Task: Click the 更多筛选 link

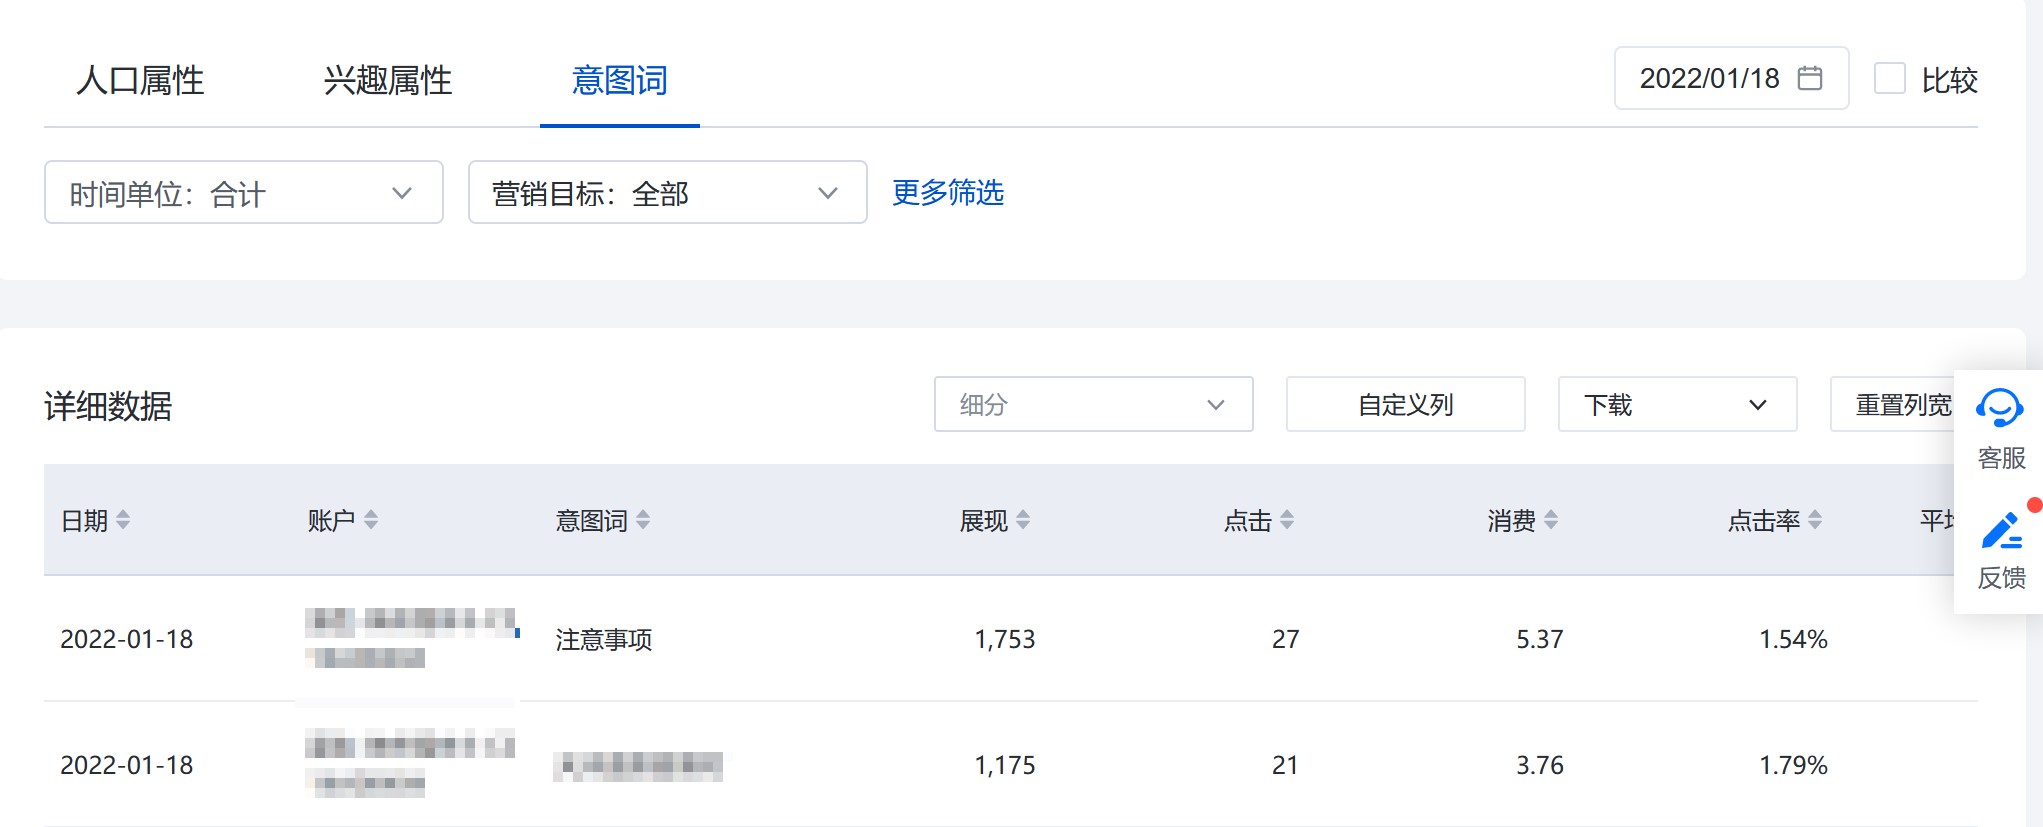Action: click(948, 192)
